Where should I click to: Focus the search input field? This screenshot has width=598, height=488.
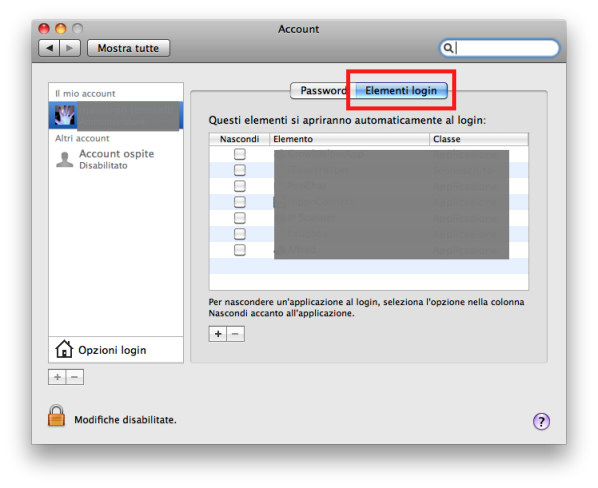pyautogui.click(x=506, y=48)
